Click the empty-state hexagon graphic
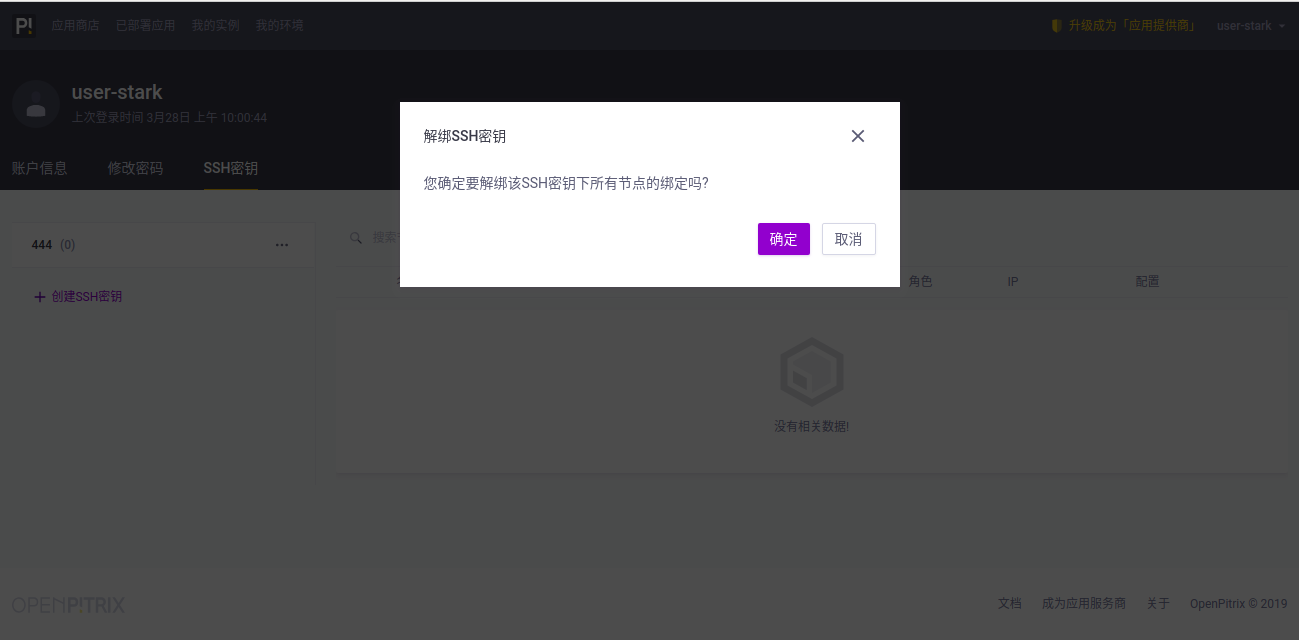 [x=811, y=371]
